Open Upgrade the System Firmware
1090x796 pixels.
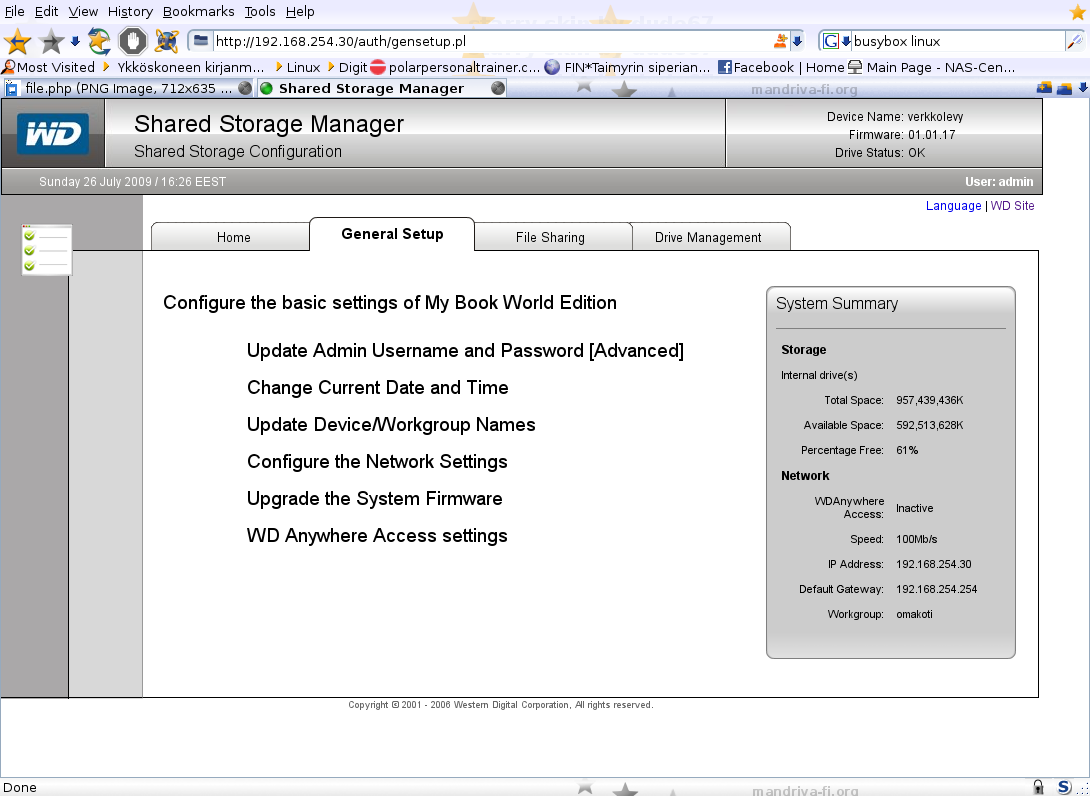click(x=374, y=498)
